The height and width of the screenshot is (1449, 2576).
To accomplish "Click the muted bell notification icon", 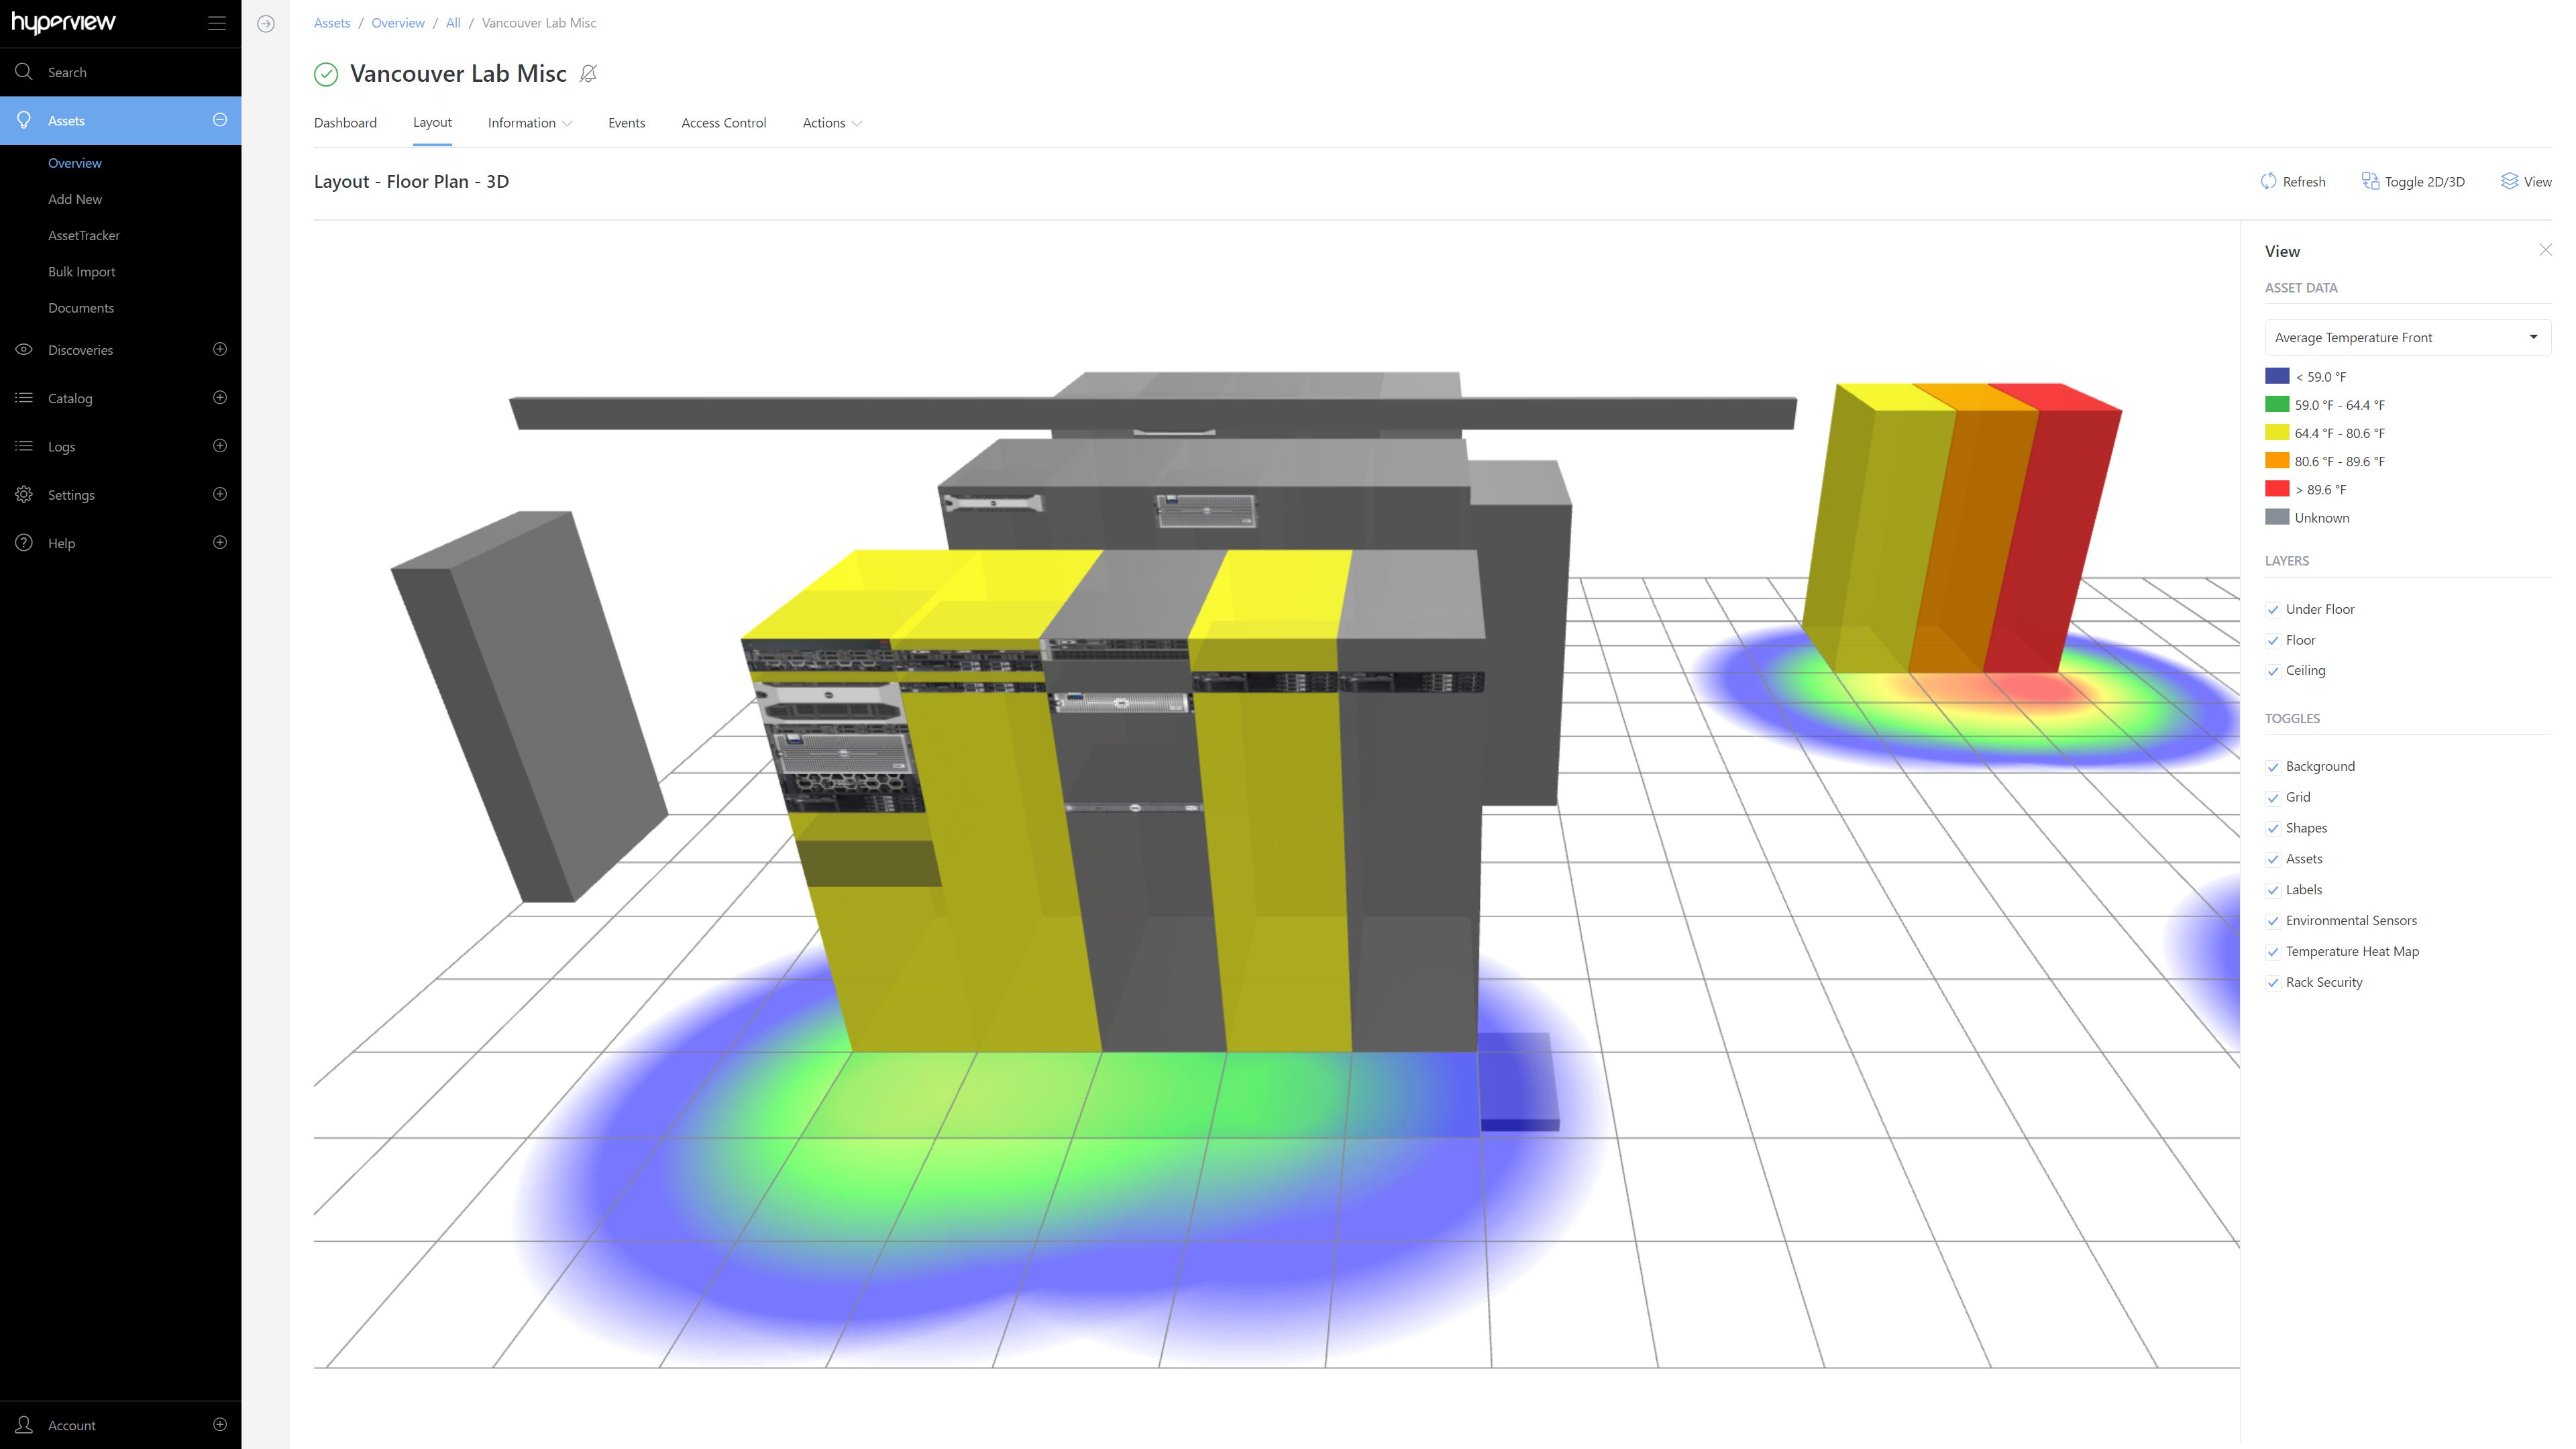I will click(x=588, y=74).
